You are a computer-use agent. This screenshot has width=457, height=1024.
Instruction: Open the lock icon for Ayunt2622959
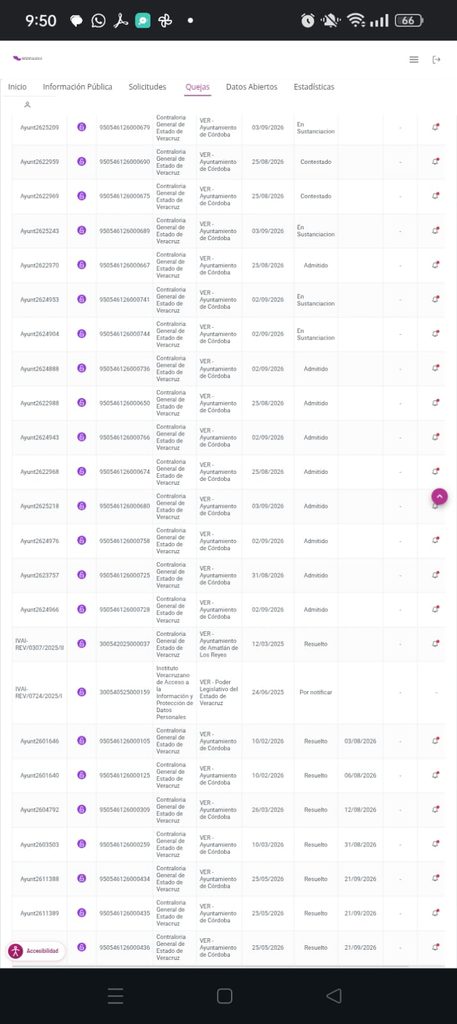click(82, 161)
